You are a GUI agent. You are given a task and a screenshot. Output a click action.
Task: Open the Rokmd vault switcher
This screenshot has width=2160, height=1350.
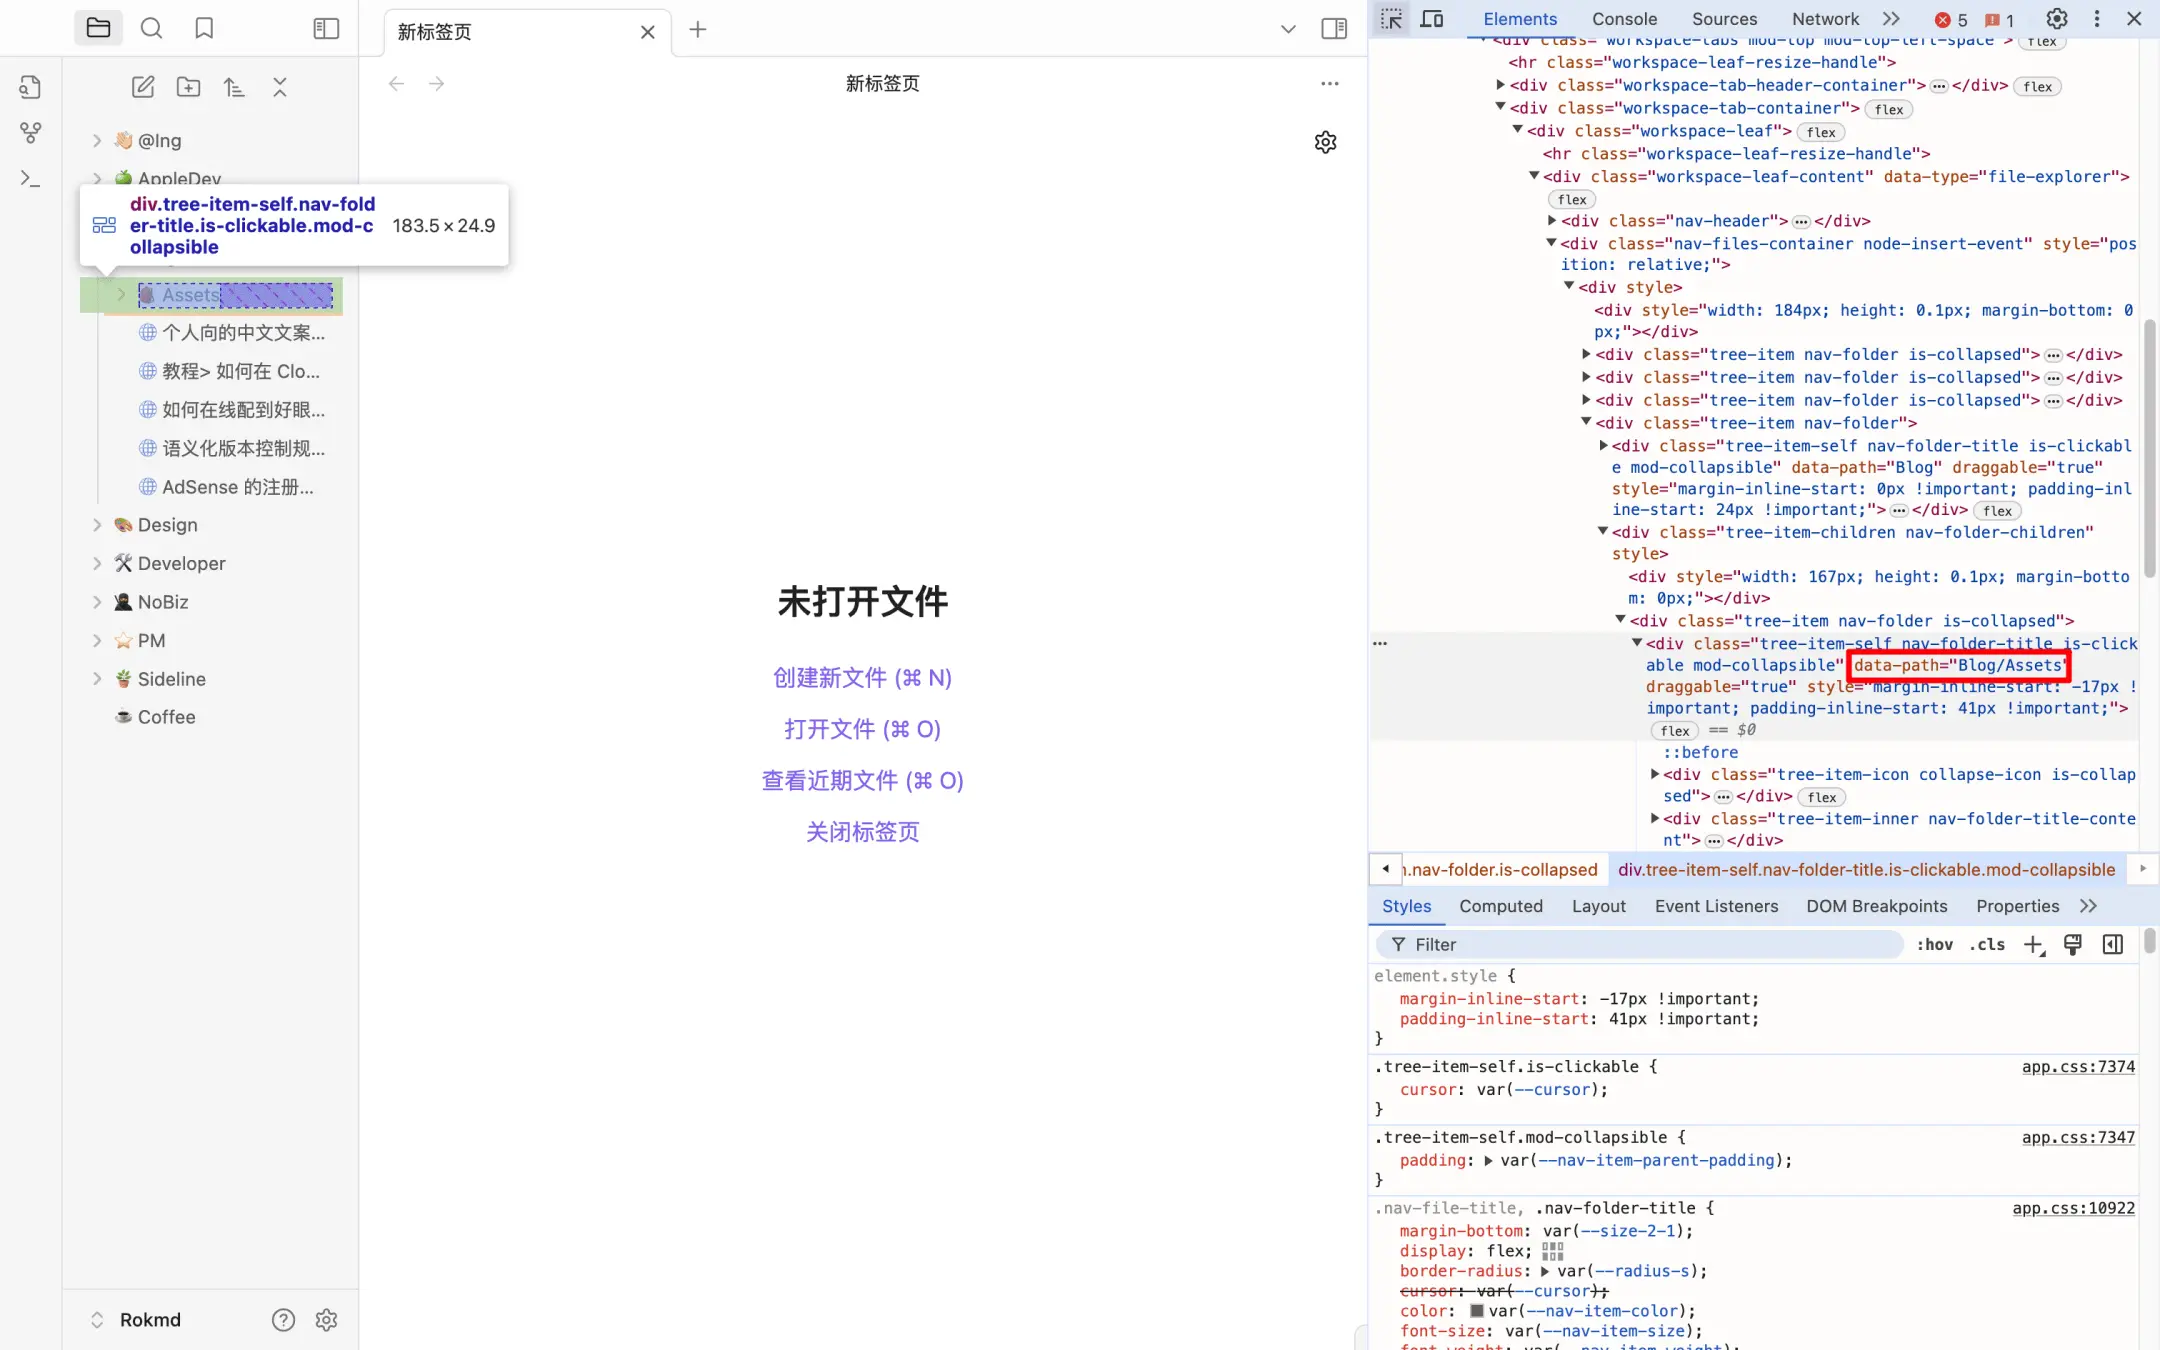coord(136,1320)
